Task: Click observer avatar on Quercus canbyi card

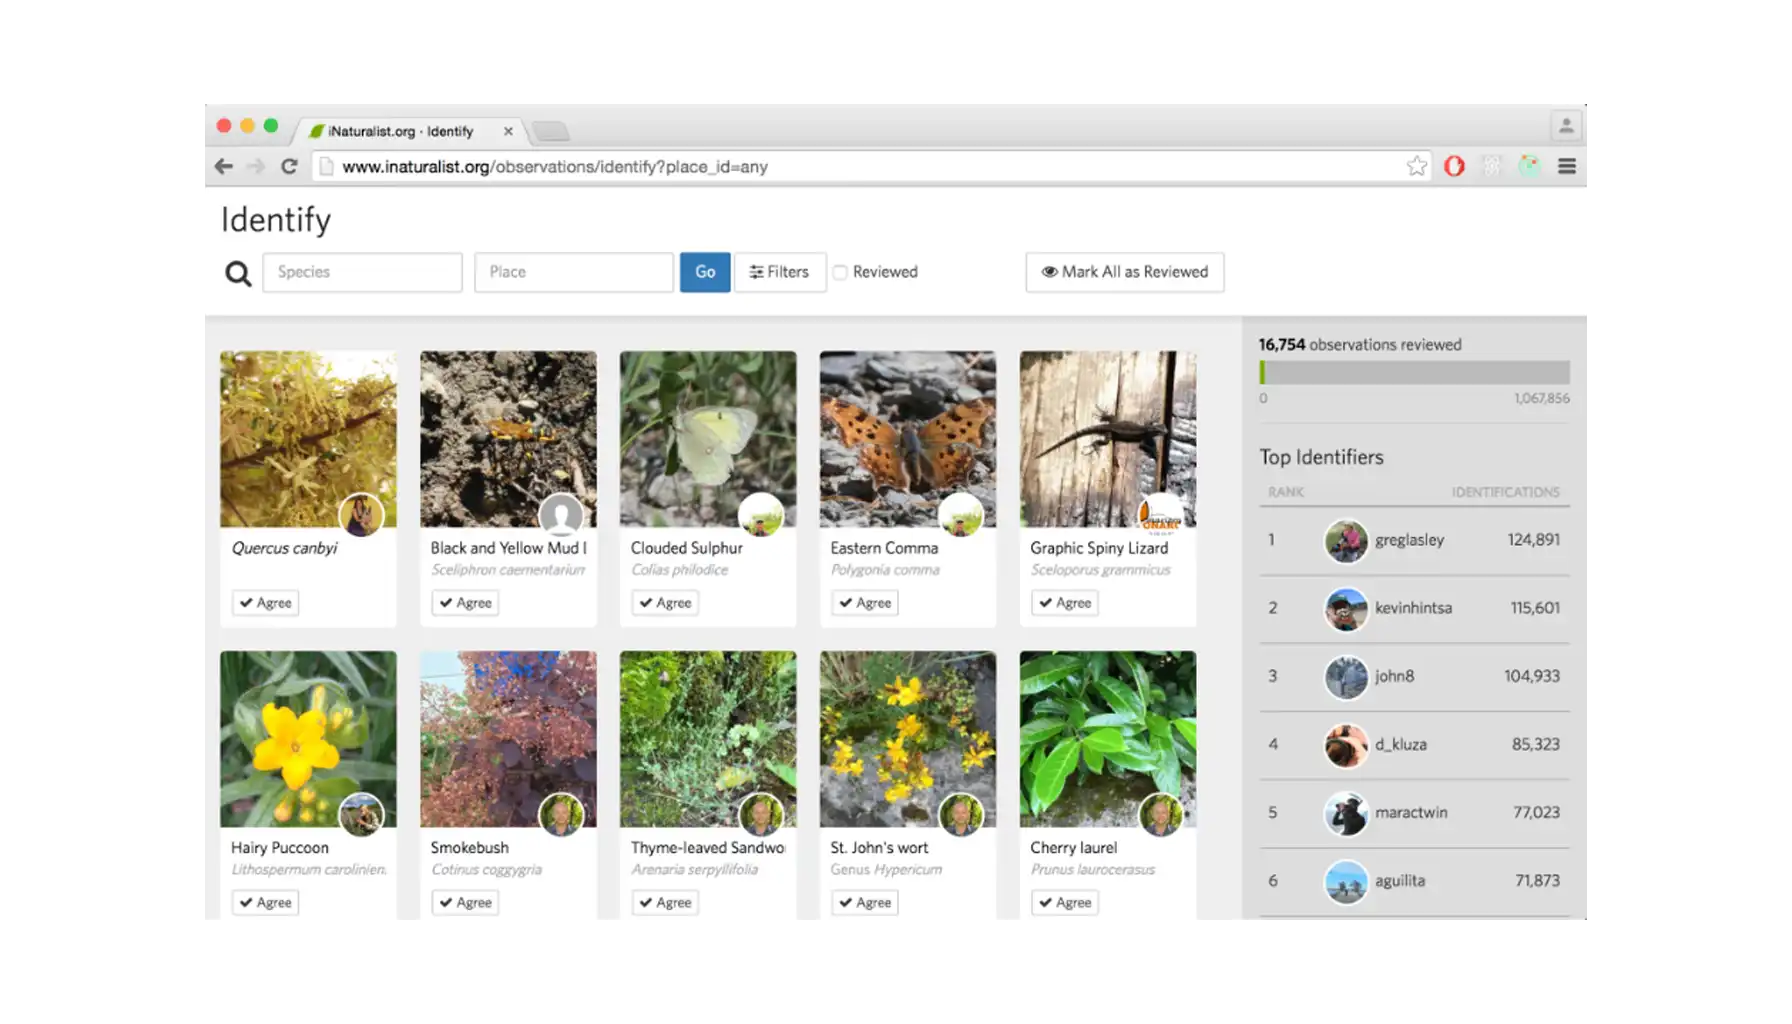Action: [x=361, y=516]
